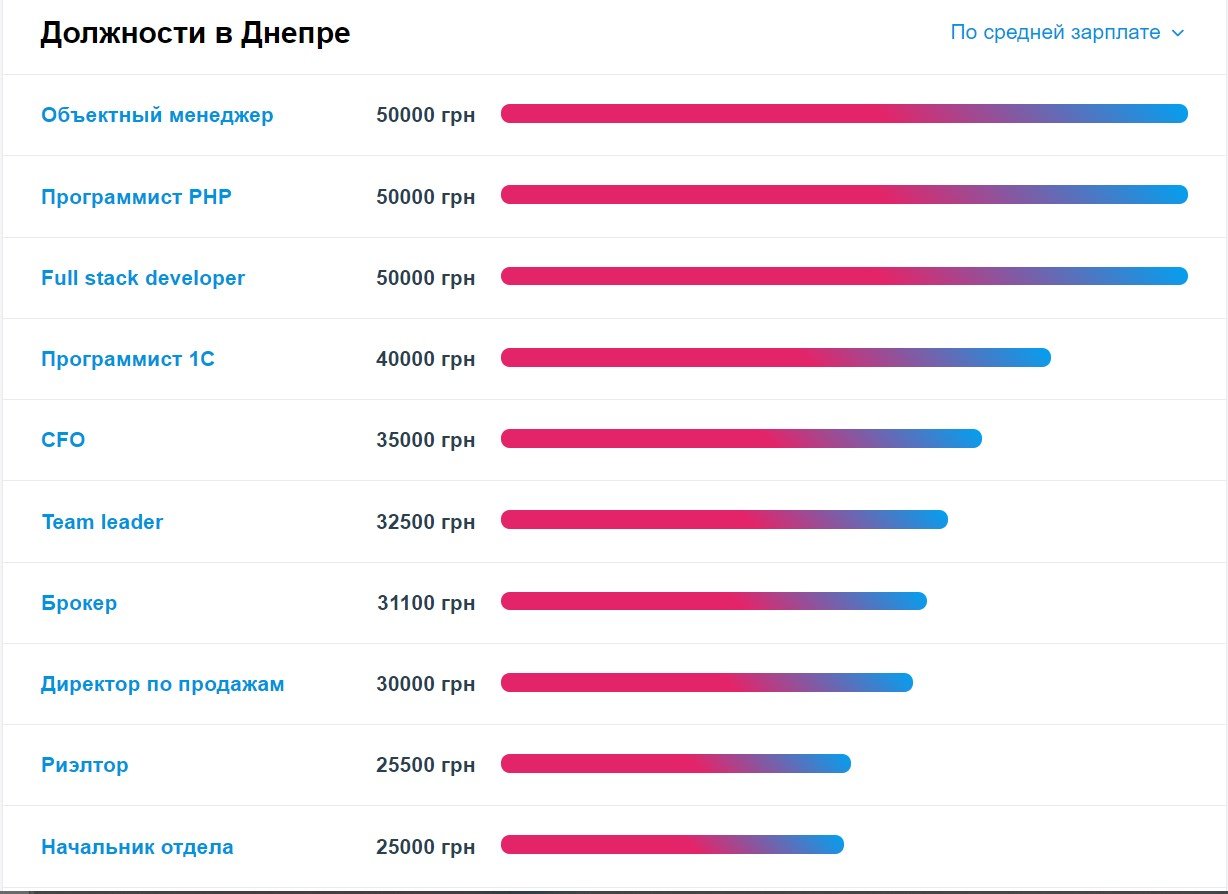This screenshot has height=894, width=1228.
Task: Click the salary bar for Объектный менеджер
Action: (x=844, y=114)
